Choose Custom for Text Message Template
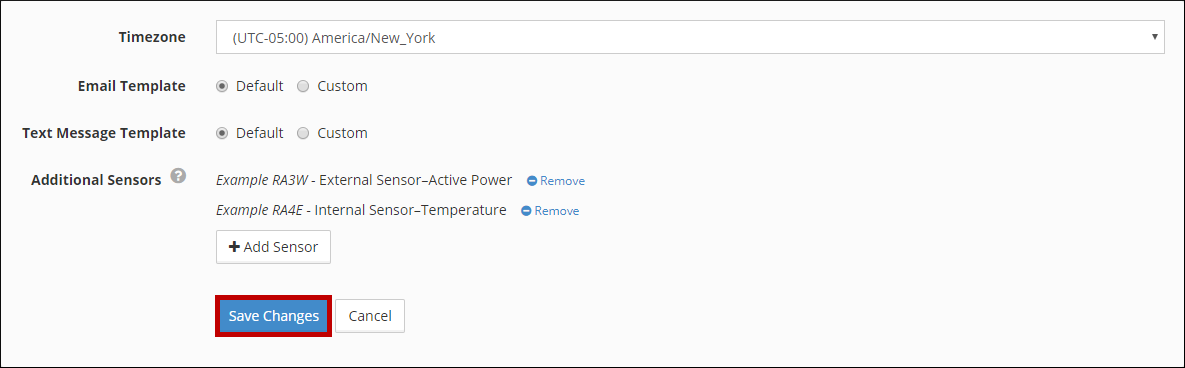The height and width of the screenshot is (368, 1185). pyautogui.click(x=303, y=133)
